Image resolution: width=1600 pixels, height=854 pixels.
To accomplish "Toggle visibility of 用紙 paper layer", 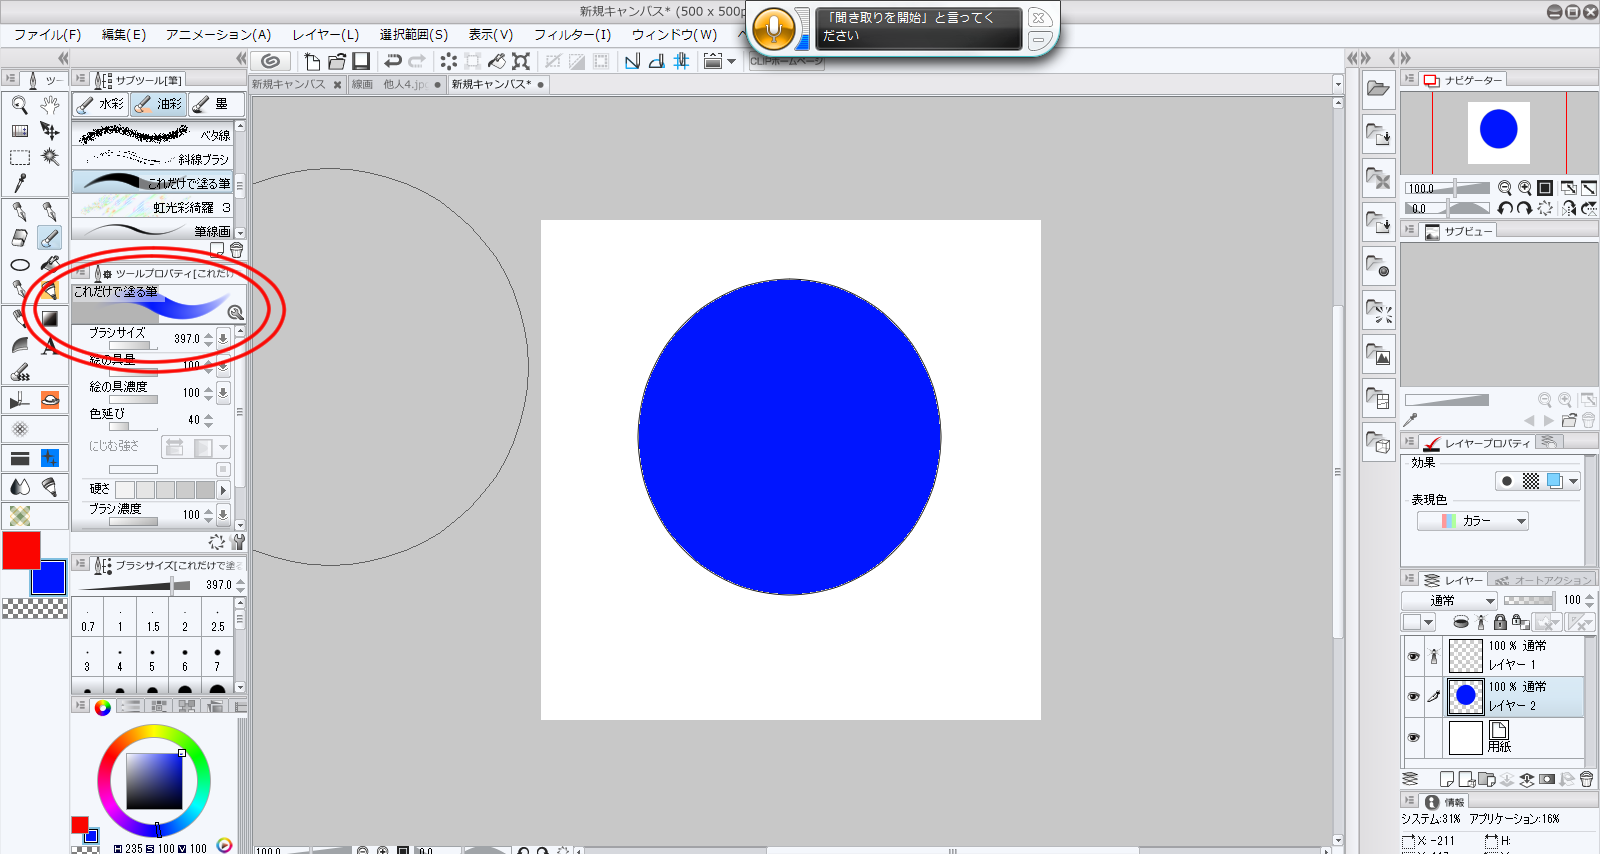I will (x=1413, y=738).
